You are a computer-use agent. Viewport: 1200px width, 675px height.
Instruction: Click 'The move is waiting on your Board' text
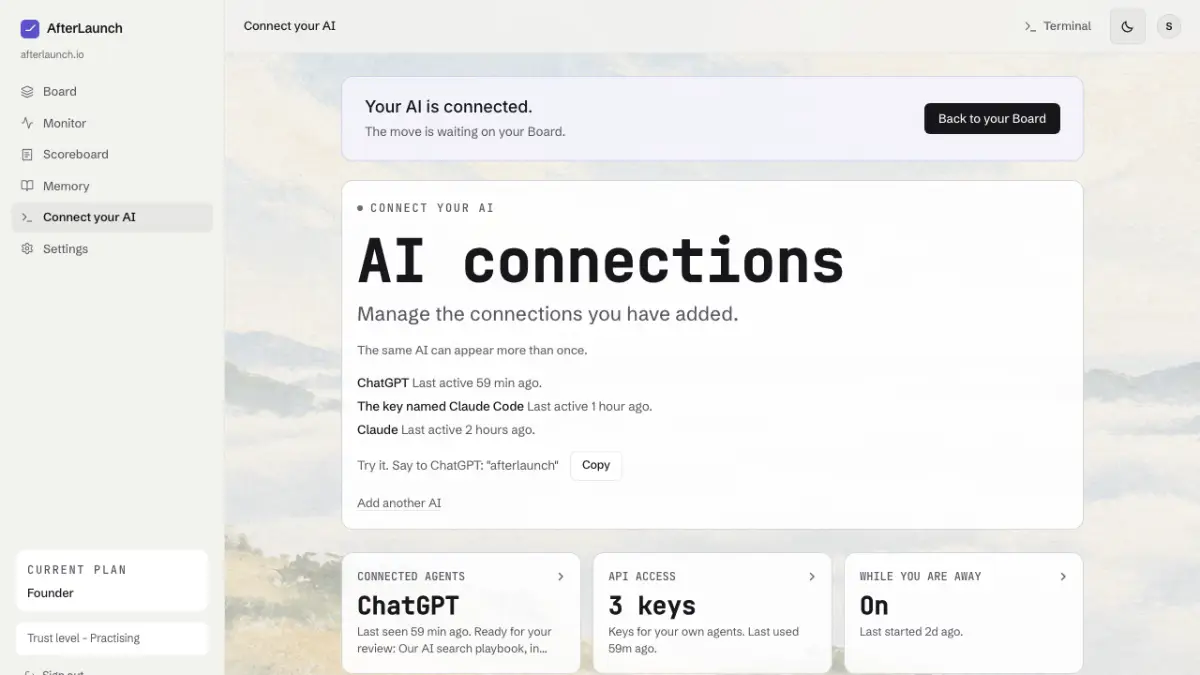[x=465, y=131]
